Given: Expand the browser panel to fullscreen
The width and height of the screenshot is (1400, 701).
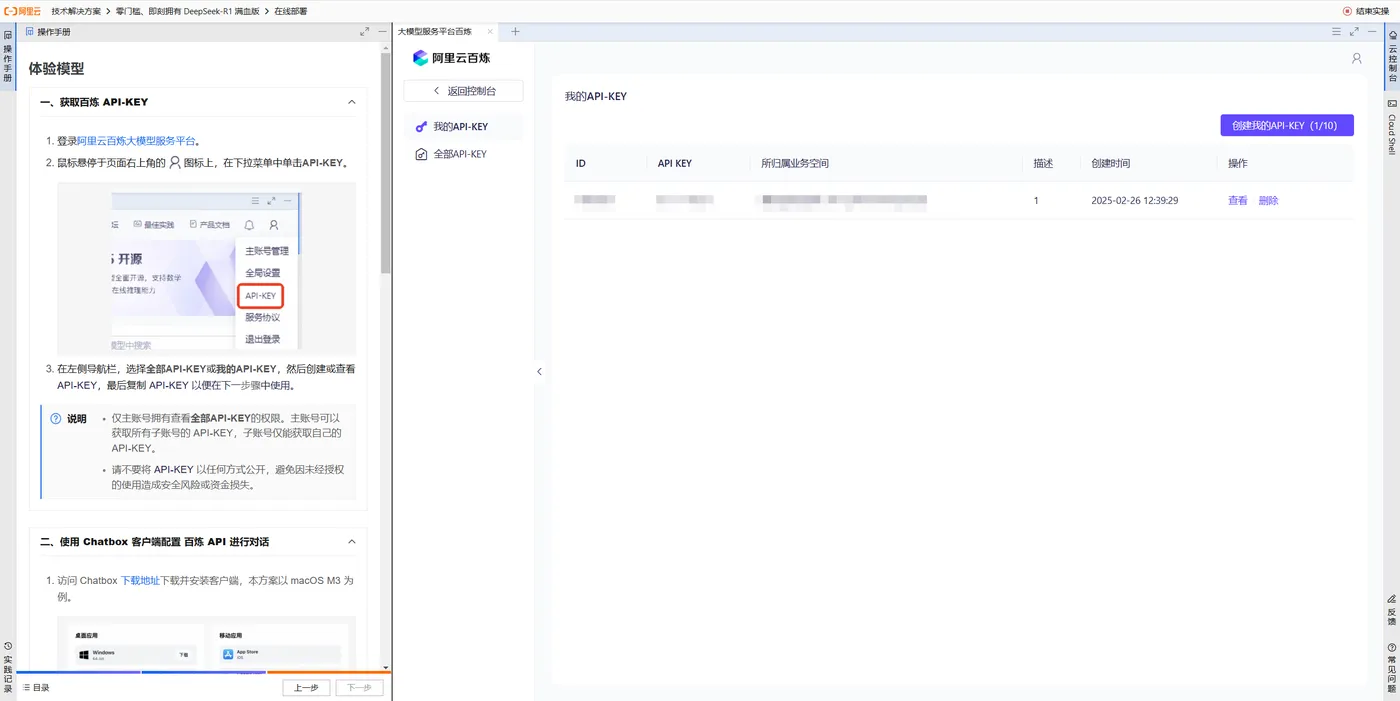Looking at the screenshot, I should [1354, 32].
